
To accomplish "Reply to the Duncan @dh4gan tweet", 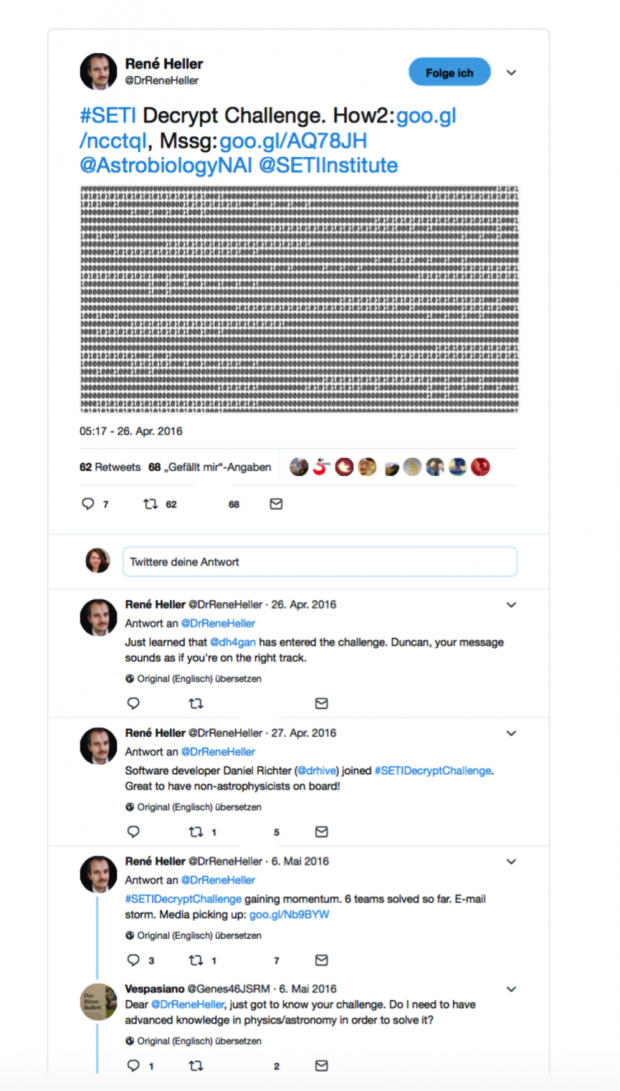I will [x=133, y=703].
